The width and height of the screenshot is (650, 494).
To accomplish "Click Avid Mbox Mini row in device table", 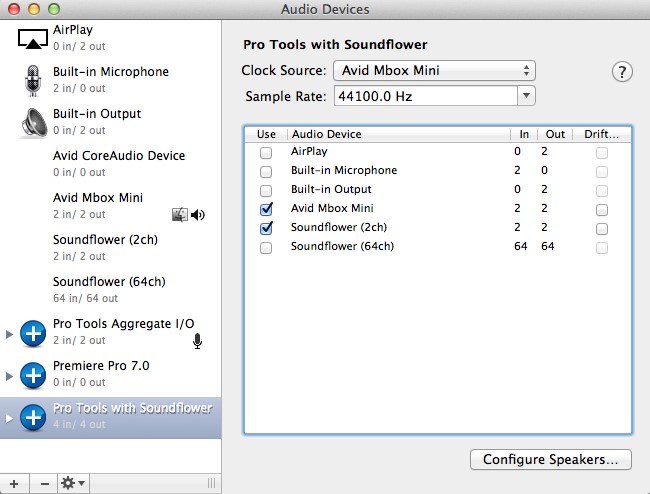I will pos(438,208).
